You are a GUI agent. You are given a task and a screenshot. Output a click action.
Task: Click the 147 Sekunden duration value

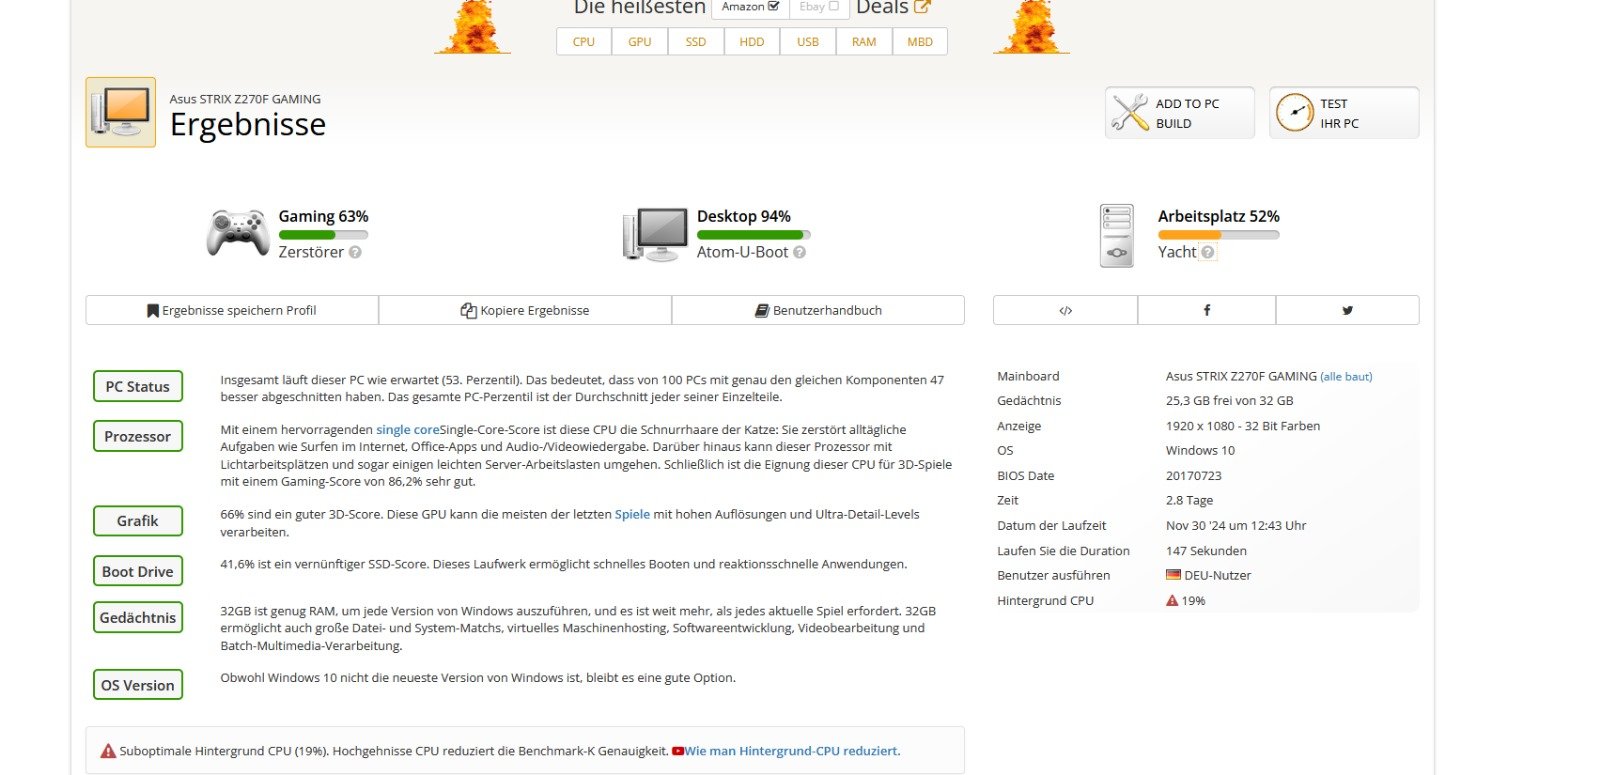click(1206, 551)
